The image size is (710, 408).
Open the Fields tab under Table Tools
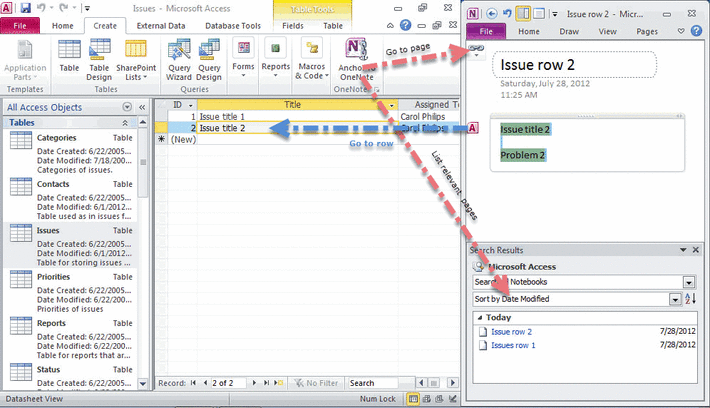293,26
